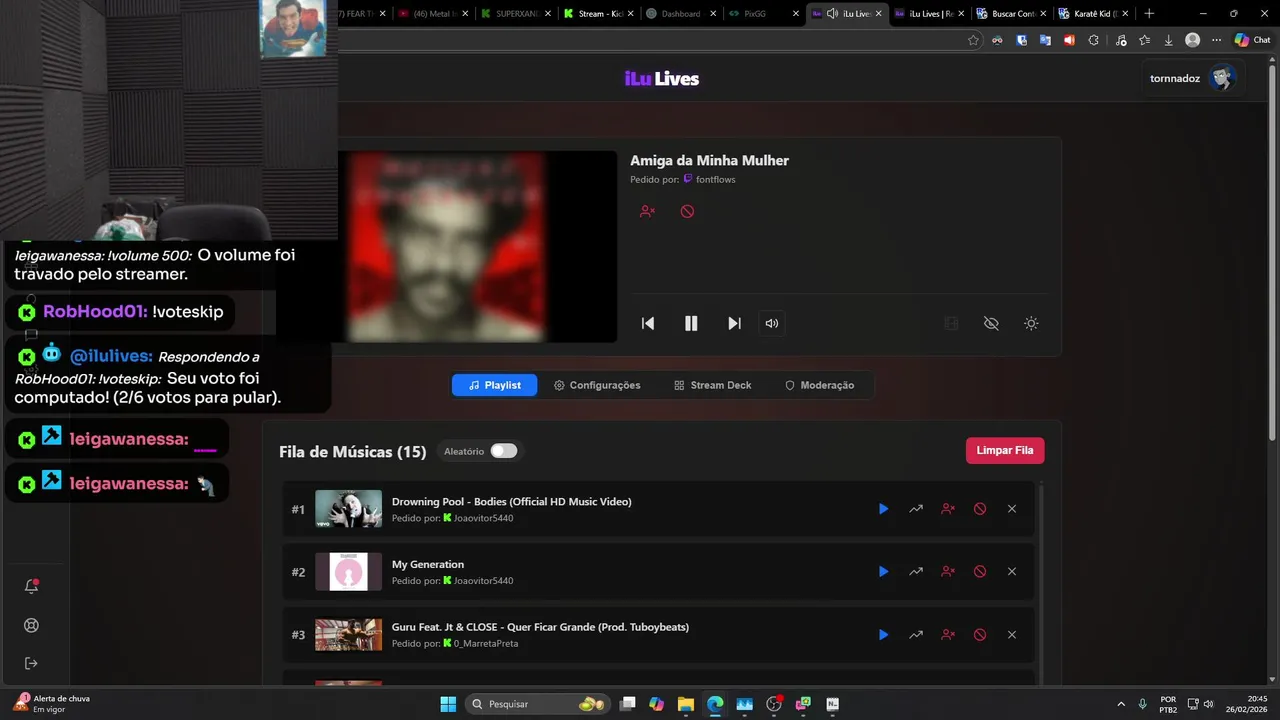Ban the Drowning Pool - Bodies song
This screenshot has height=720, width=1280.
coord(980,509)
